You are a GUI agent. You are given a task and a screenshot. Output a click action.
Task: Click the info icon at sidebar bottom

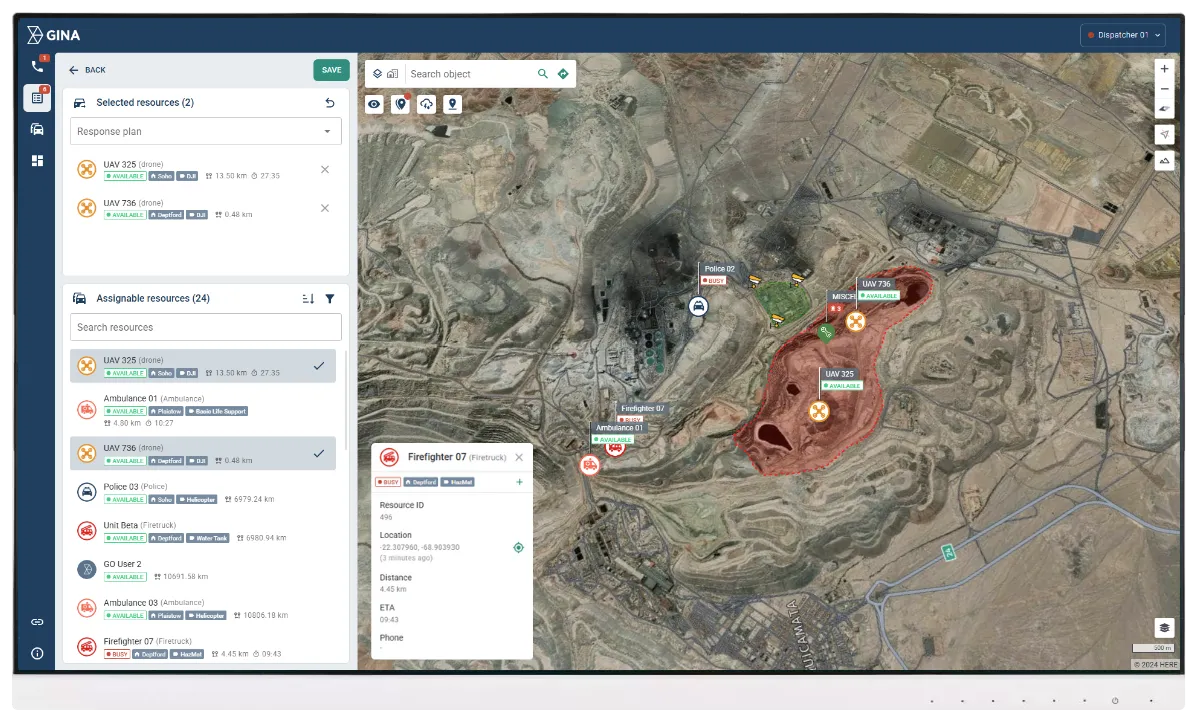[37, 654]
